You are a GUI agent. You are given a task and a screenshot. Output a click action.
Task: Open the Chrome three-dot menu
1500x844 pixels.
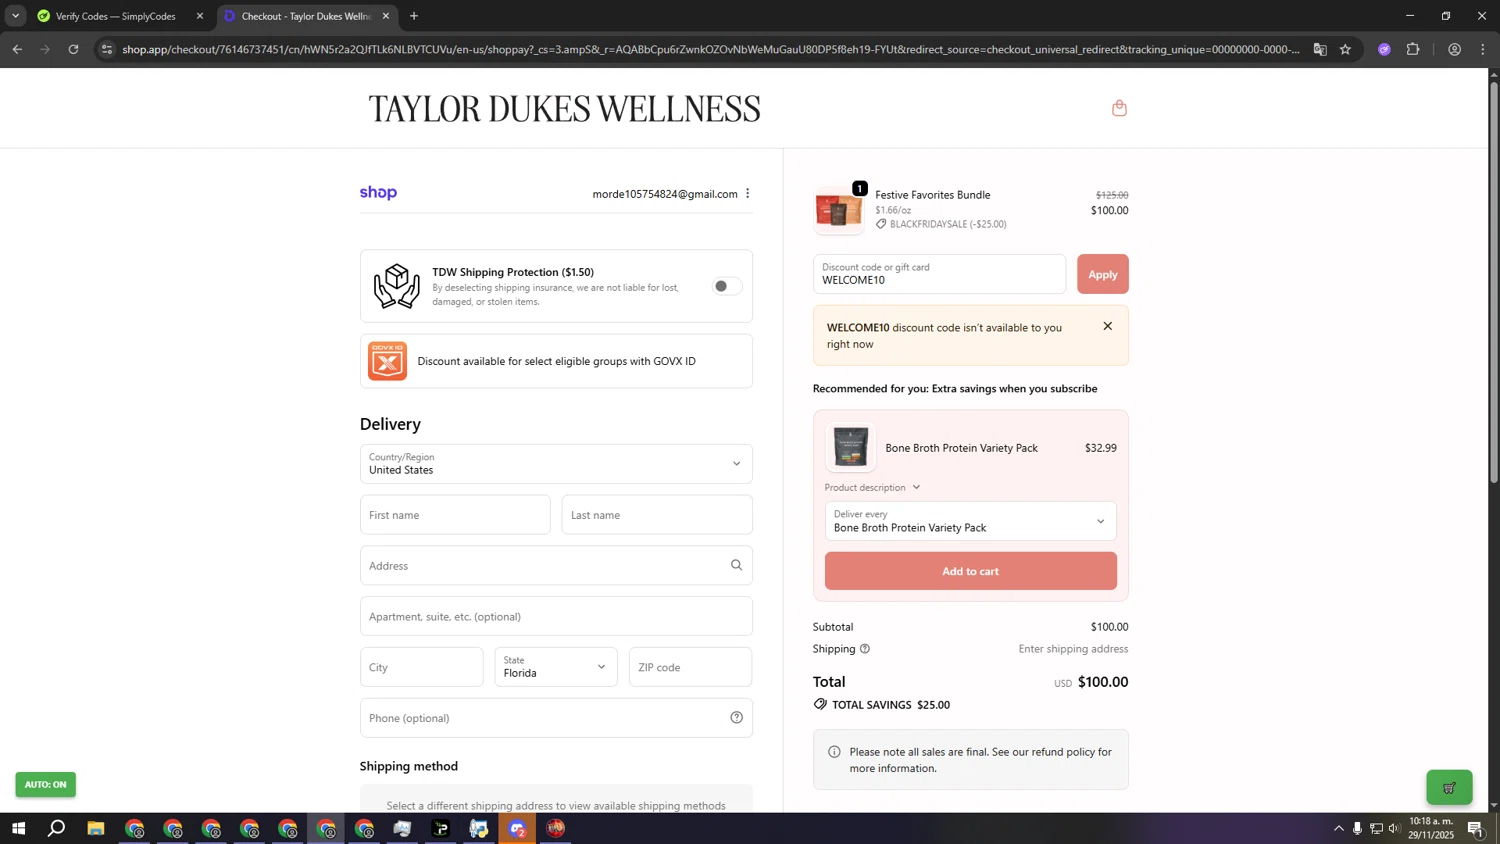(1484, 49)
